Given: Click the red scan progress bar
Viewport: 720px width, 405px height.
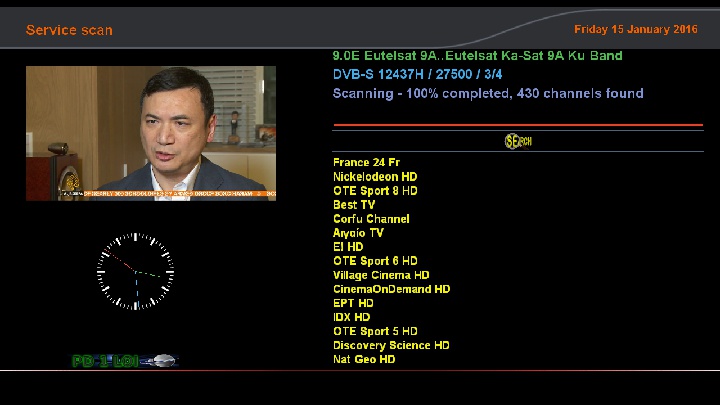Looking at the screenshot, I should (518, 124).
